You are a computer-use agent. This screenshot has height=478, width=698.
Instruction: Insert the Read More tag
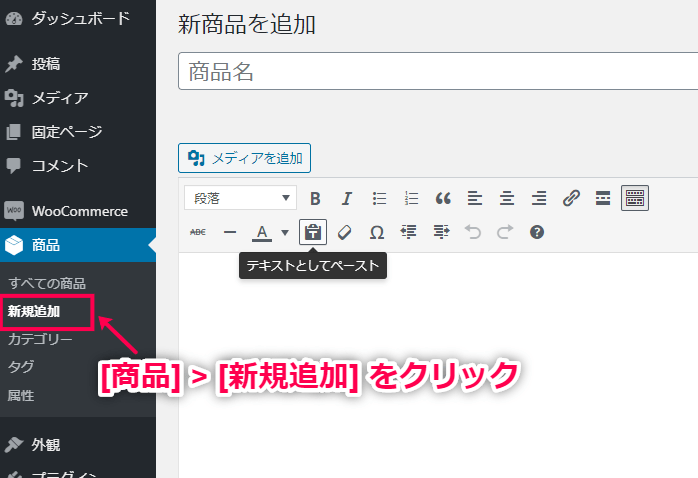(x=603, y=198)
